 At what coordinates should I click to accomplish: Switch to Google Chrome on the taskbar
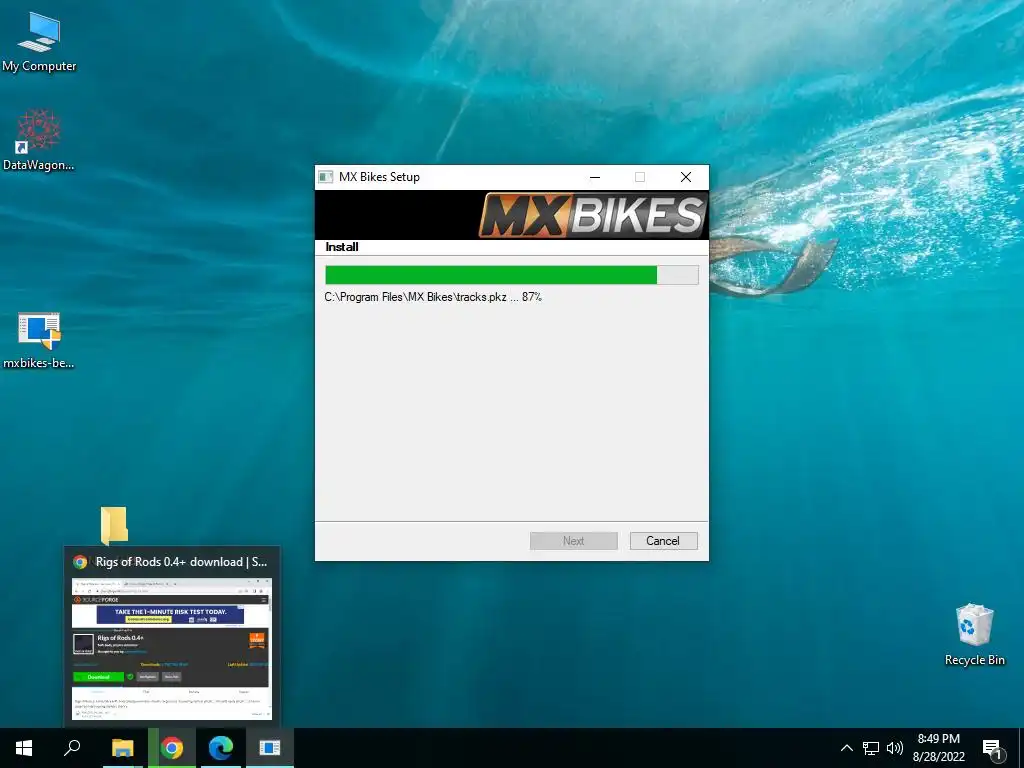pos(172,748)
